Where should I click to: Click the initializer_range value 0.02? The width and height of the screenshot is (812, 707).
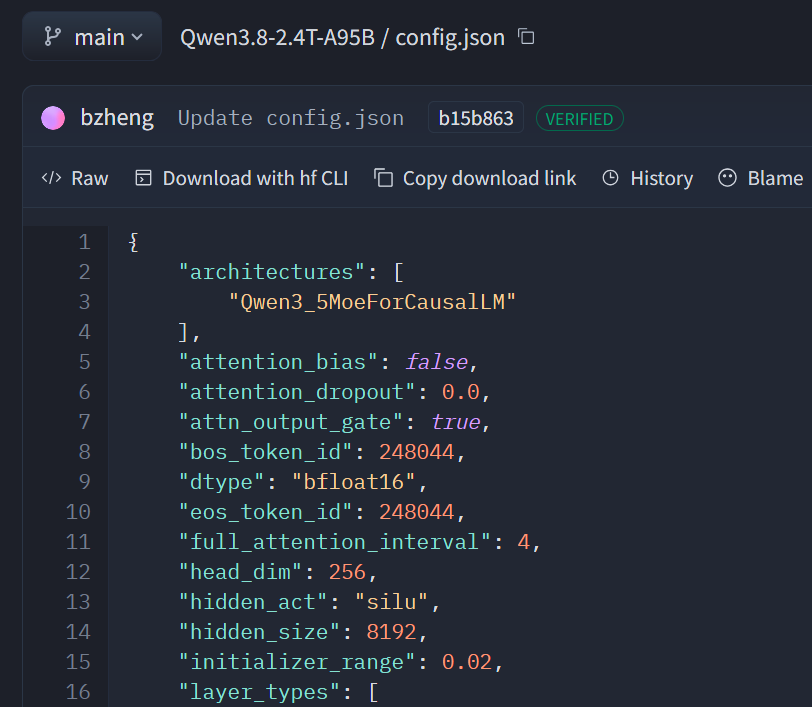pos(467,662)
